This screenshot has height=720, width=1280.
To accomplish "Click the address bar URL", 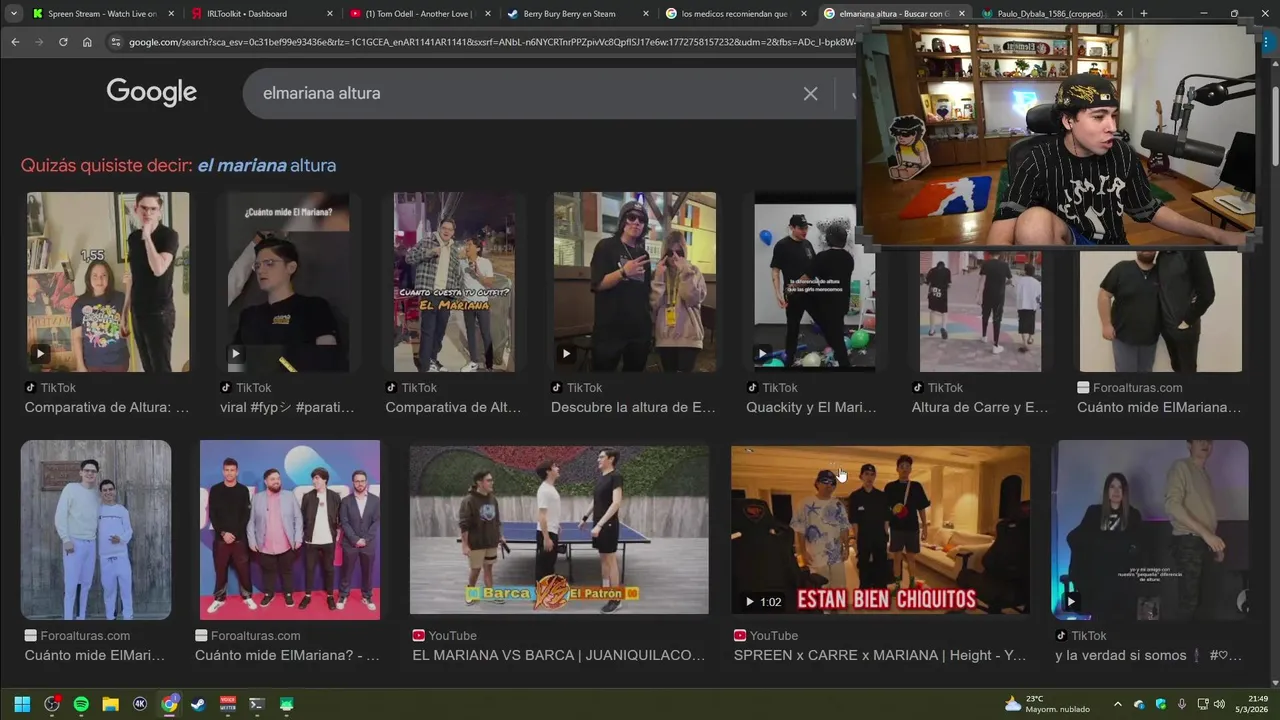I will 490,42.
